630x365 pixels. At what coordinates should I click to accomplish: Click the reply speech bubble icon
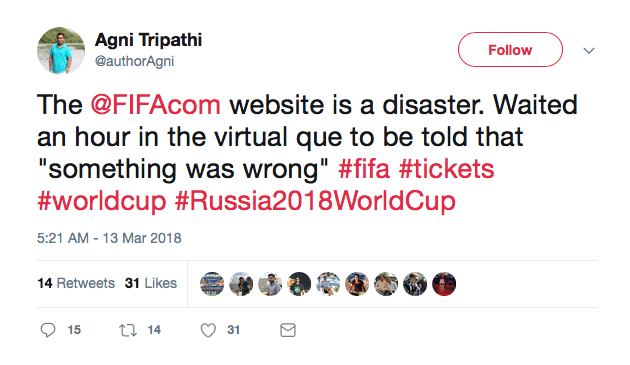point(48,330)
